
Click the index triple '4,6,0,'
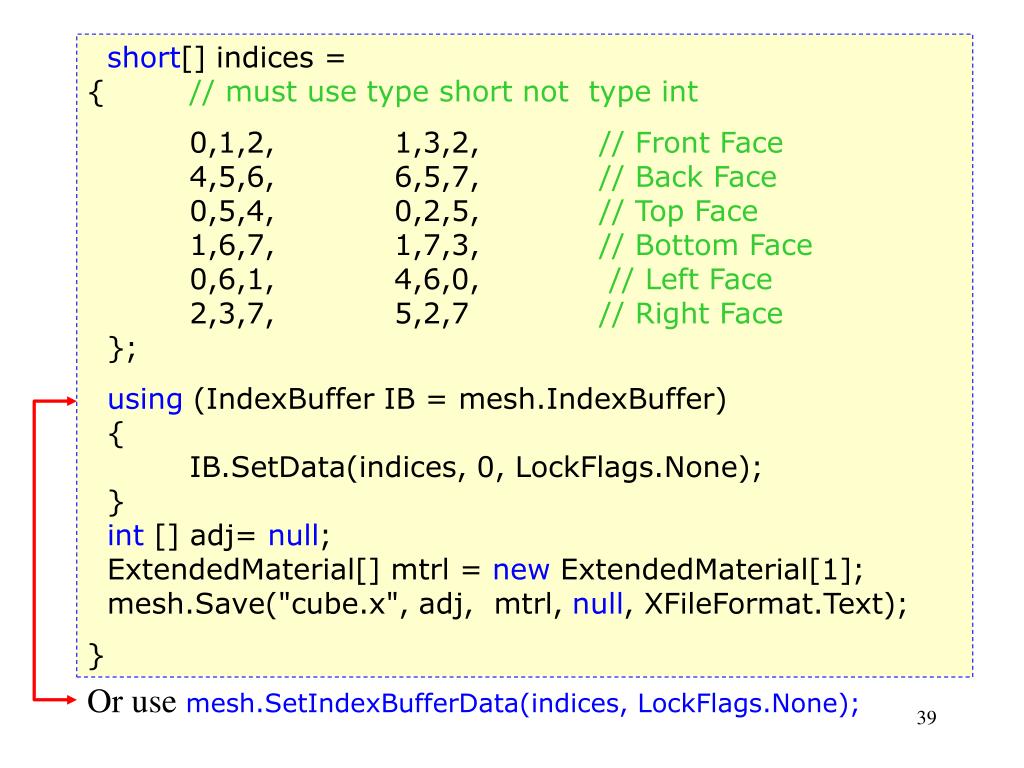click(x=437, y=280)
